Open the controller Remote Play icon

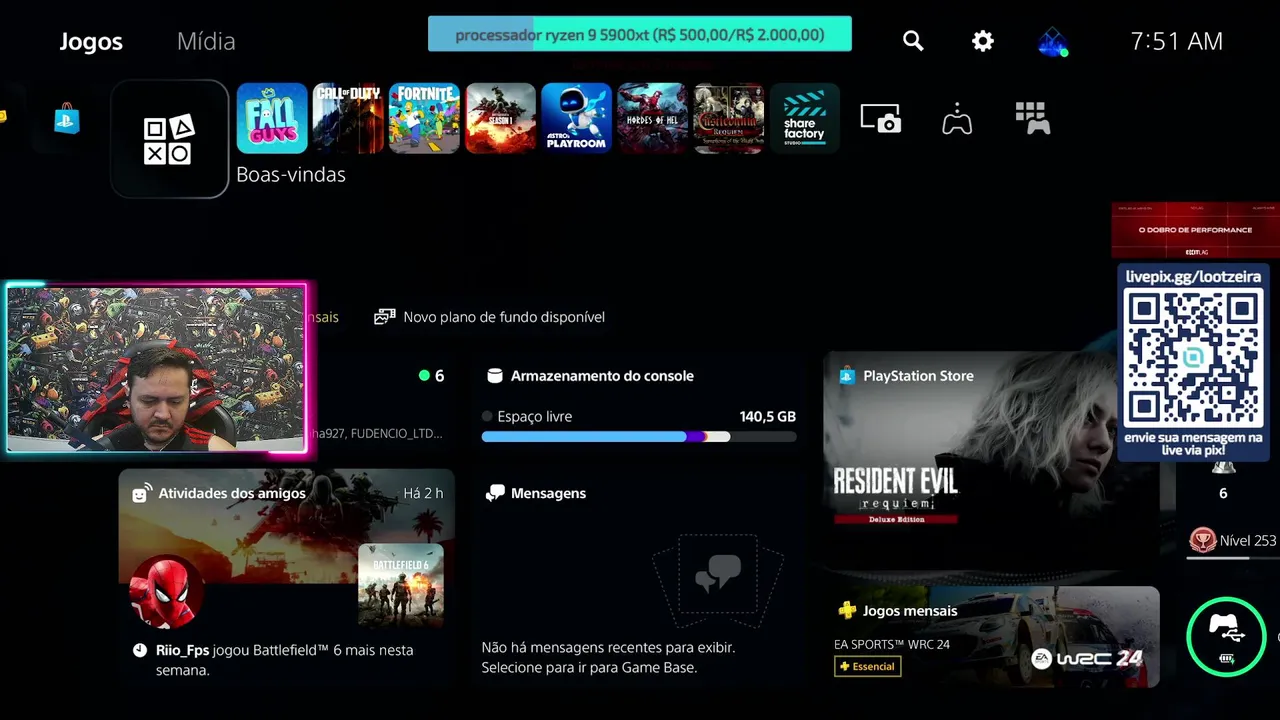957,119
